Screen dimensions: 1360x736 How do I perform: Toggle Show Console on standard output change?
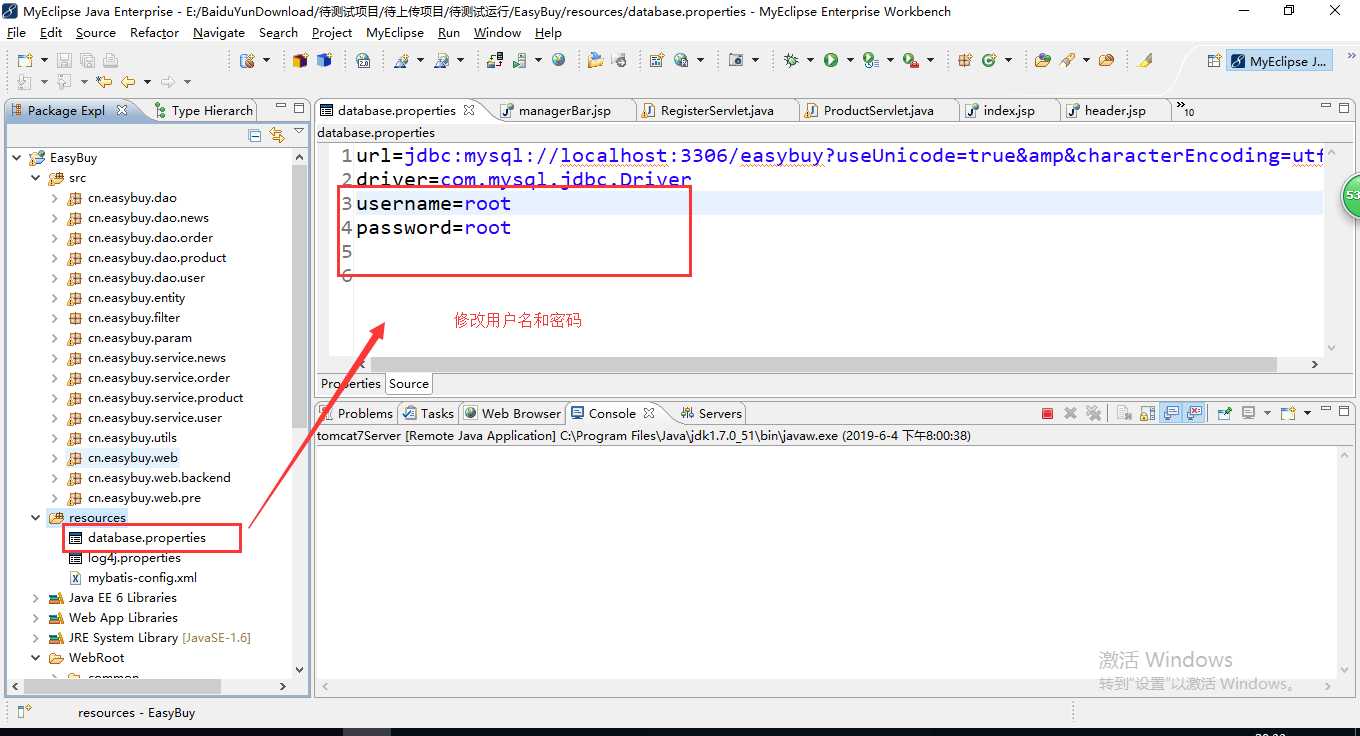point(1169,413)
